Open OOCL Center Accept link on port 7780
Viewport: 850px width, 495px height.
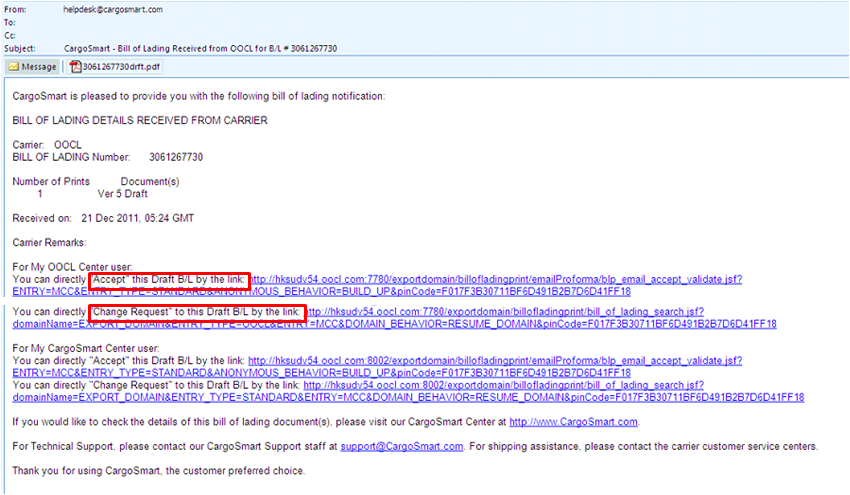click(495, 279)
